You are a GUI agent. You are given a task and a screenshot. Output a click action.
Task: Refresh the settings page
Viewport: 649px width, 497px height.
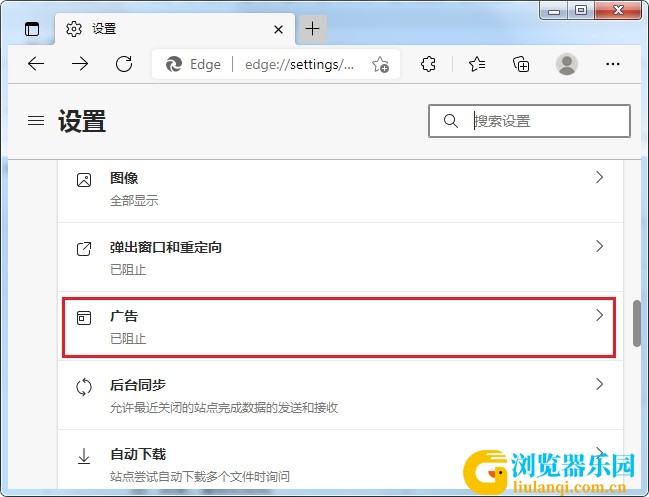(124, 64)
